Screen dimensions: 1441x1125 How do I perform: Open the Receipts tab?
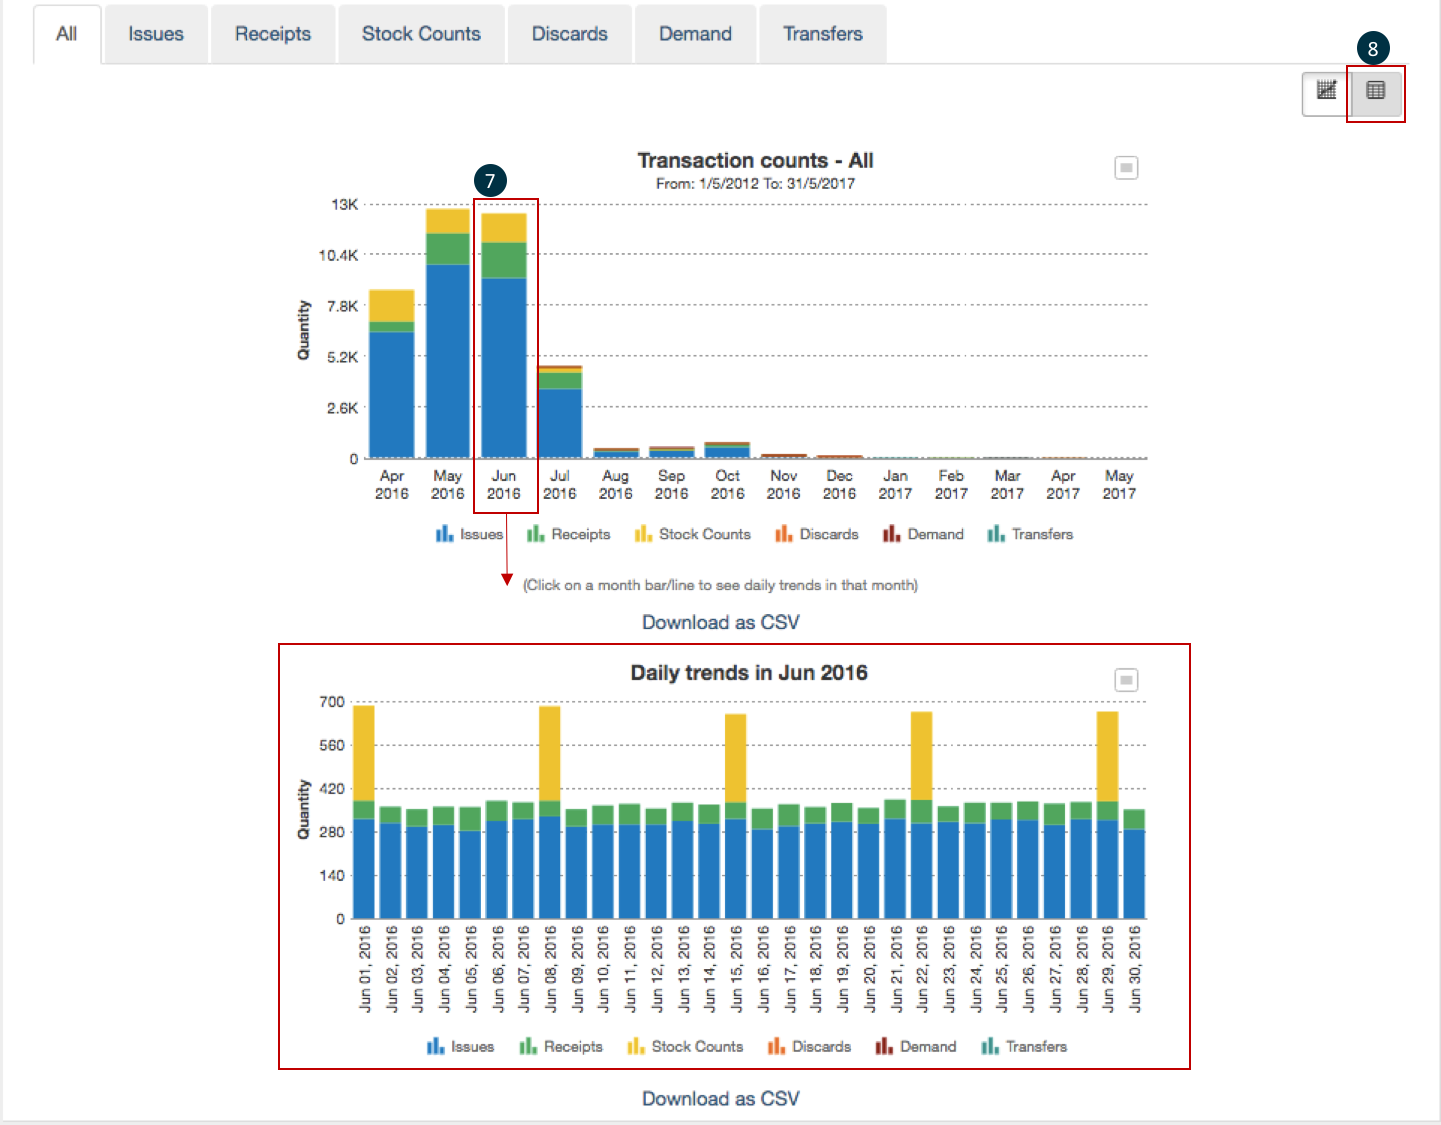[x=273, y=34]
